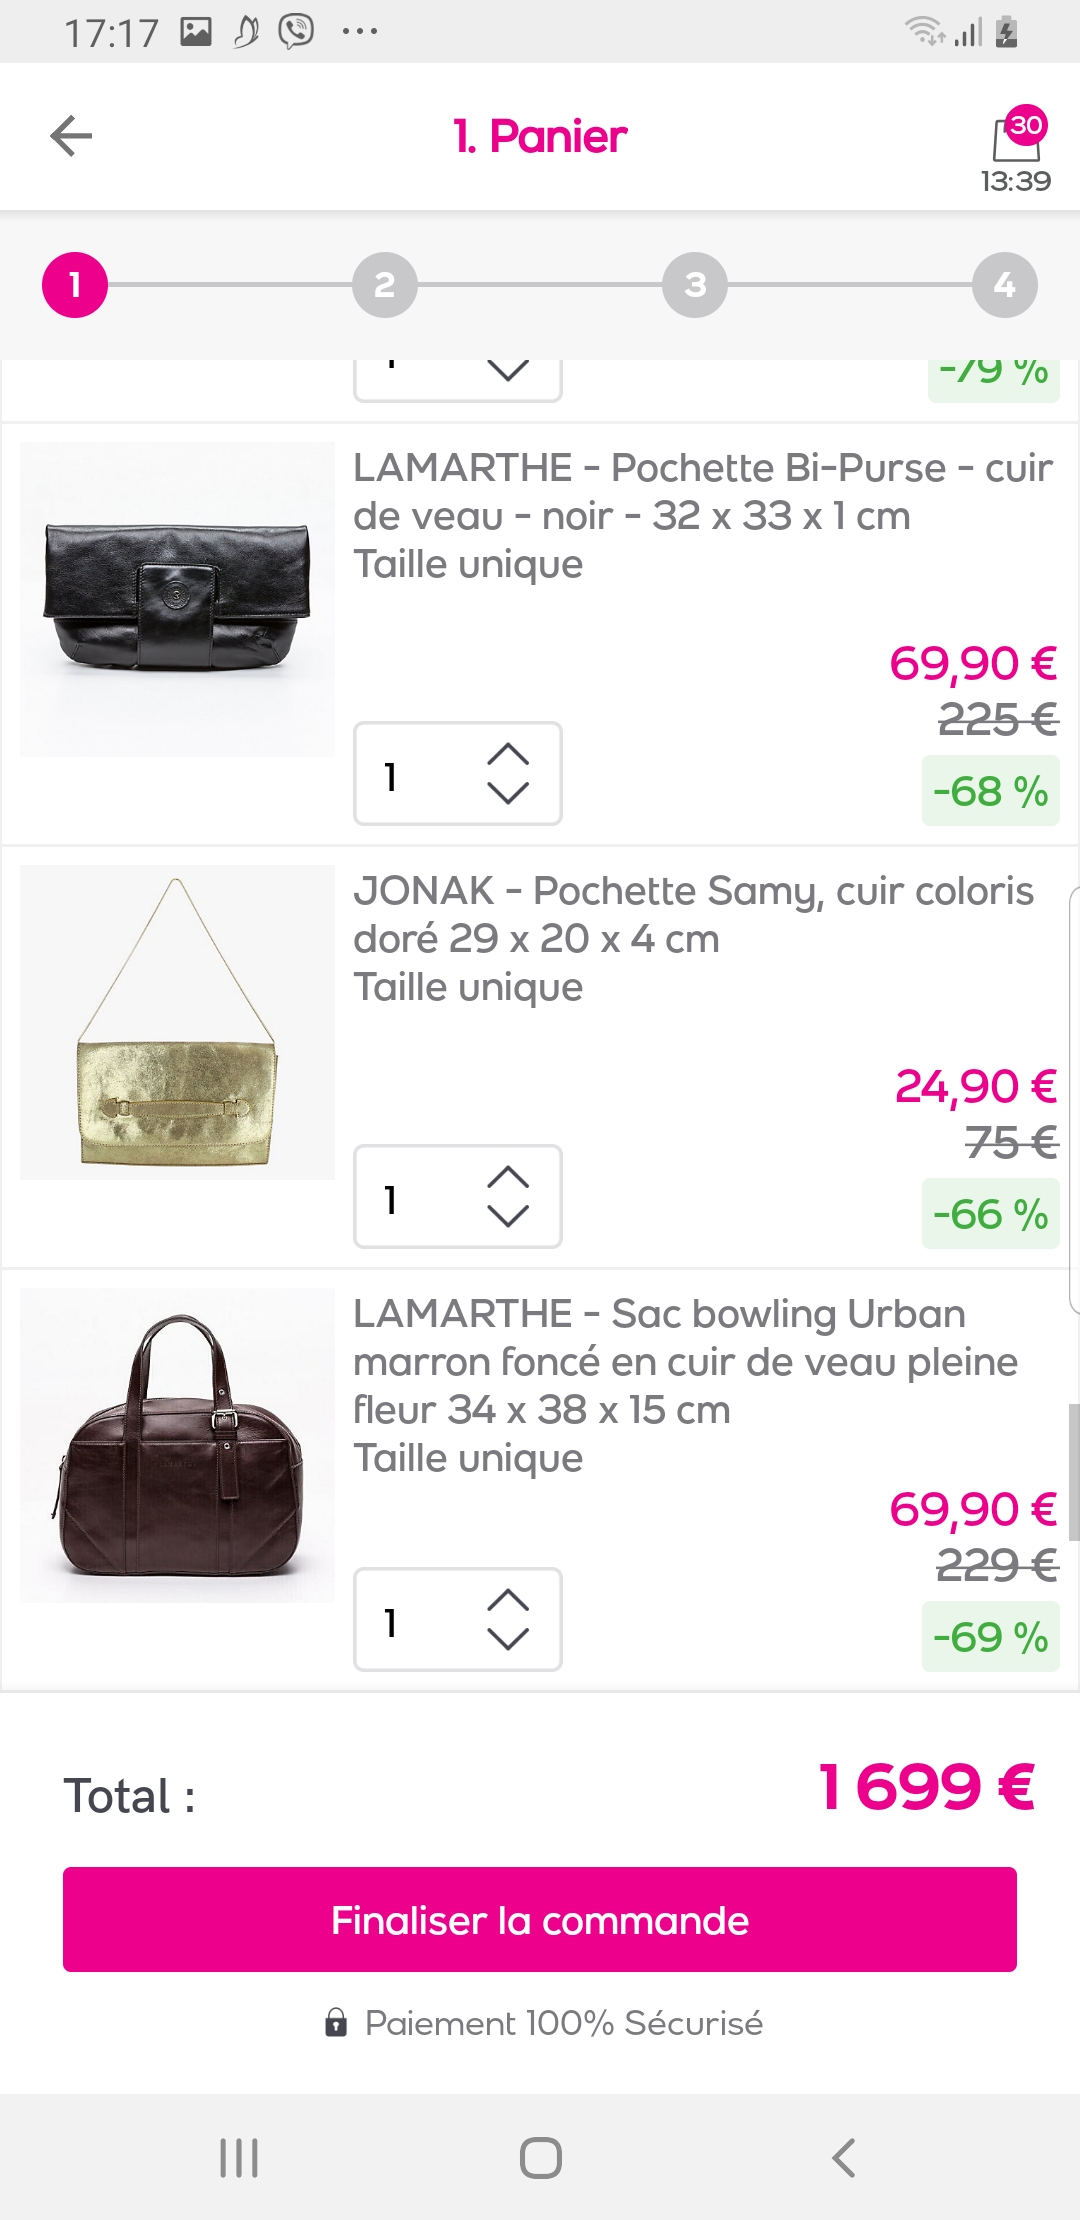Tap the image notification icon in status bar
1080x2220 pixels.
(196, 32)
